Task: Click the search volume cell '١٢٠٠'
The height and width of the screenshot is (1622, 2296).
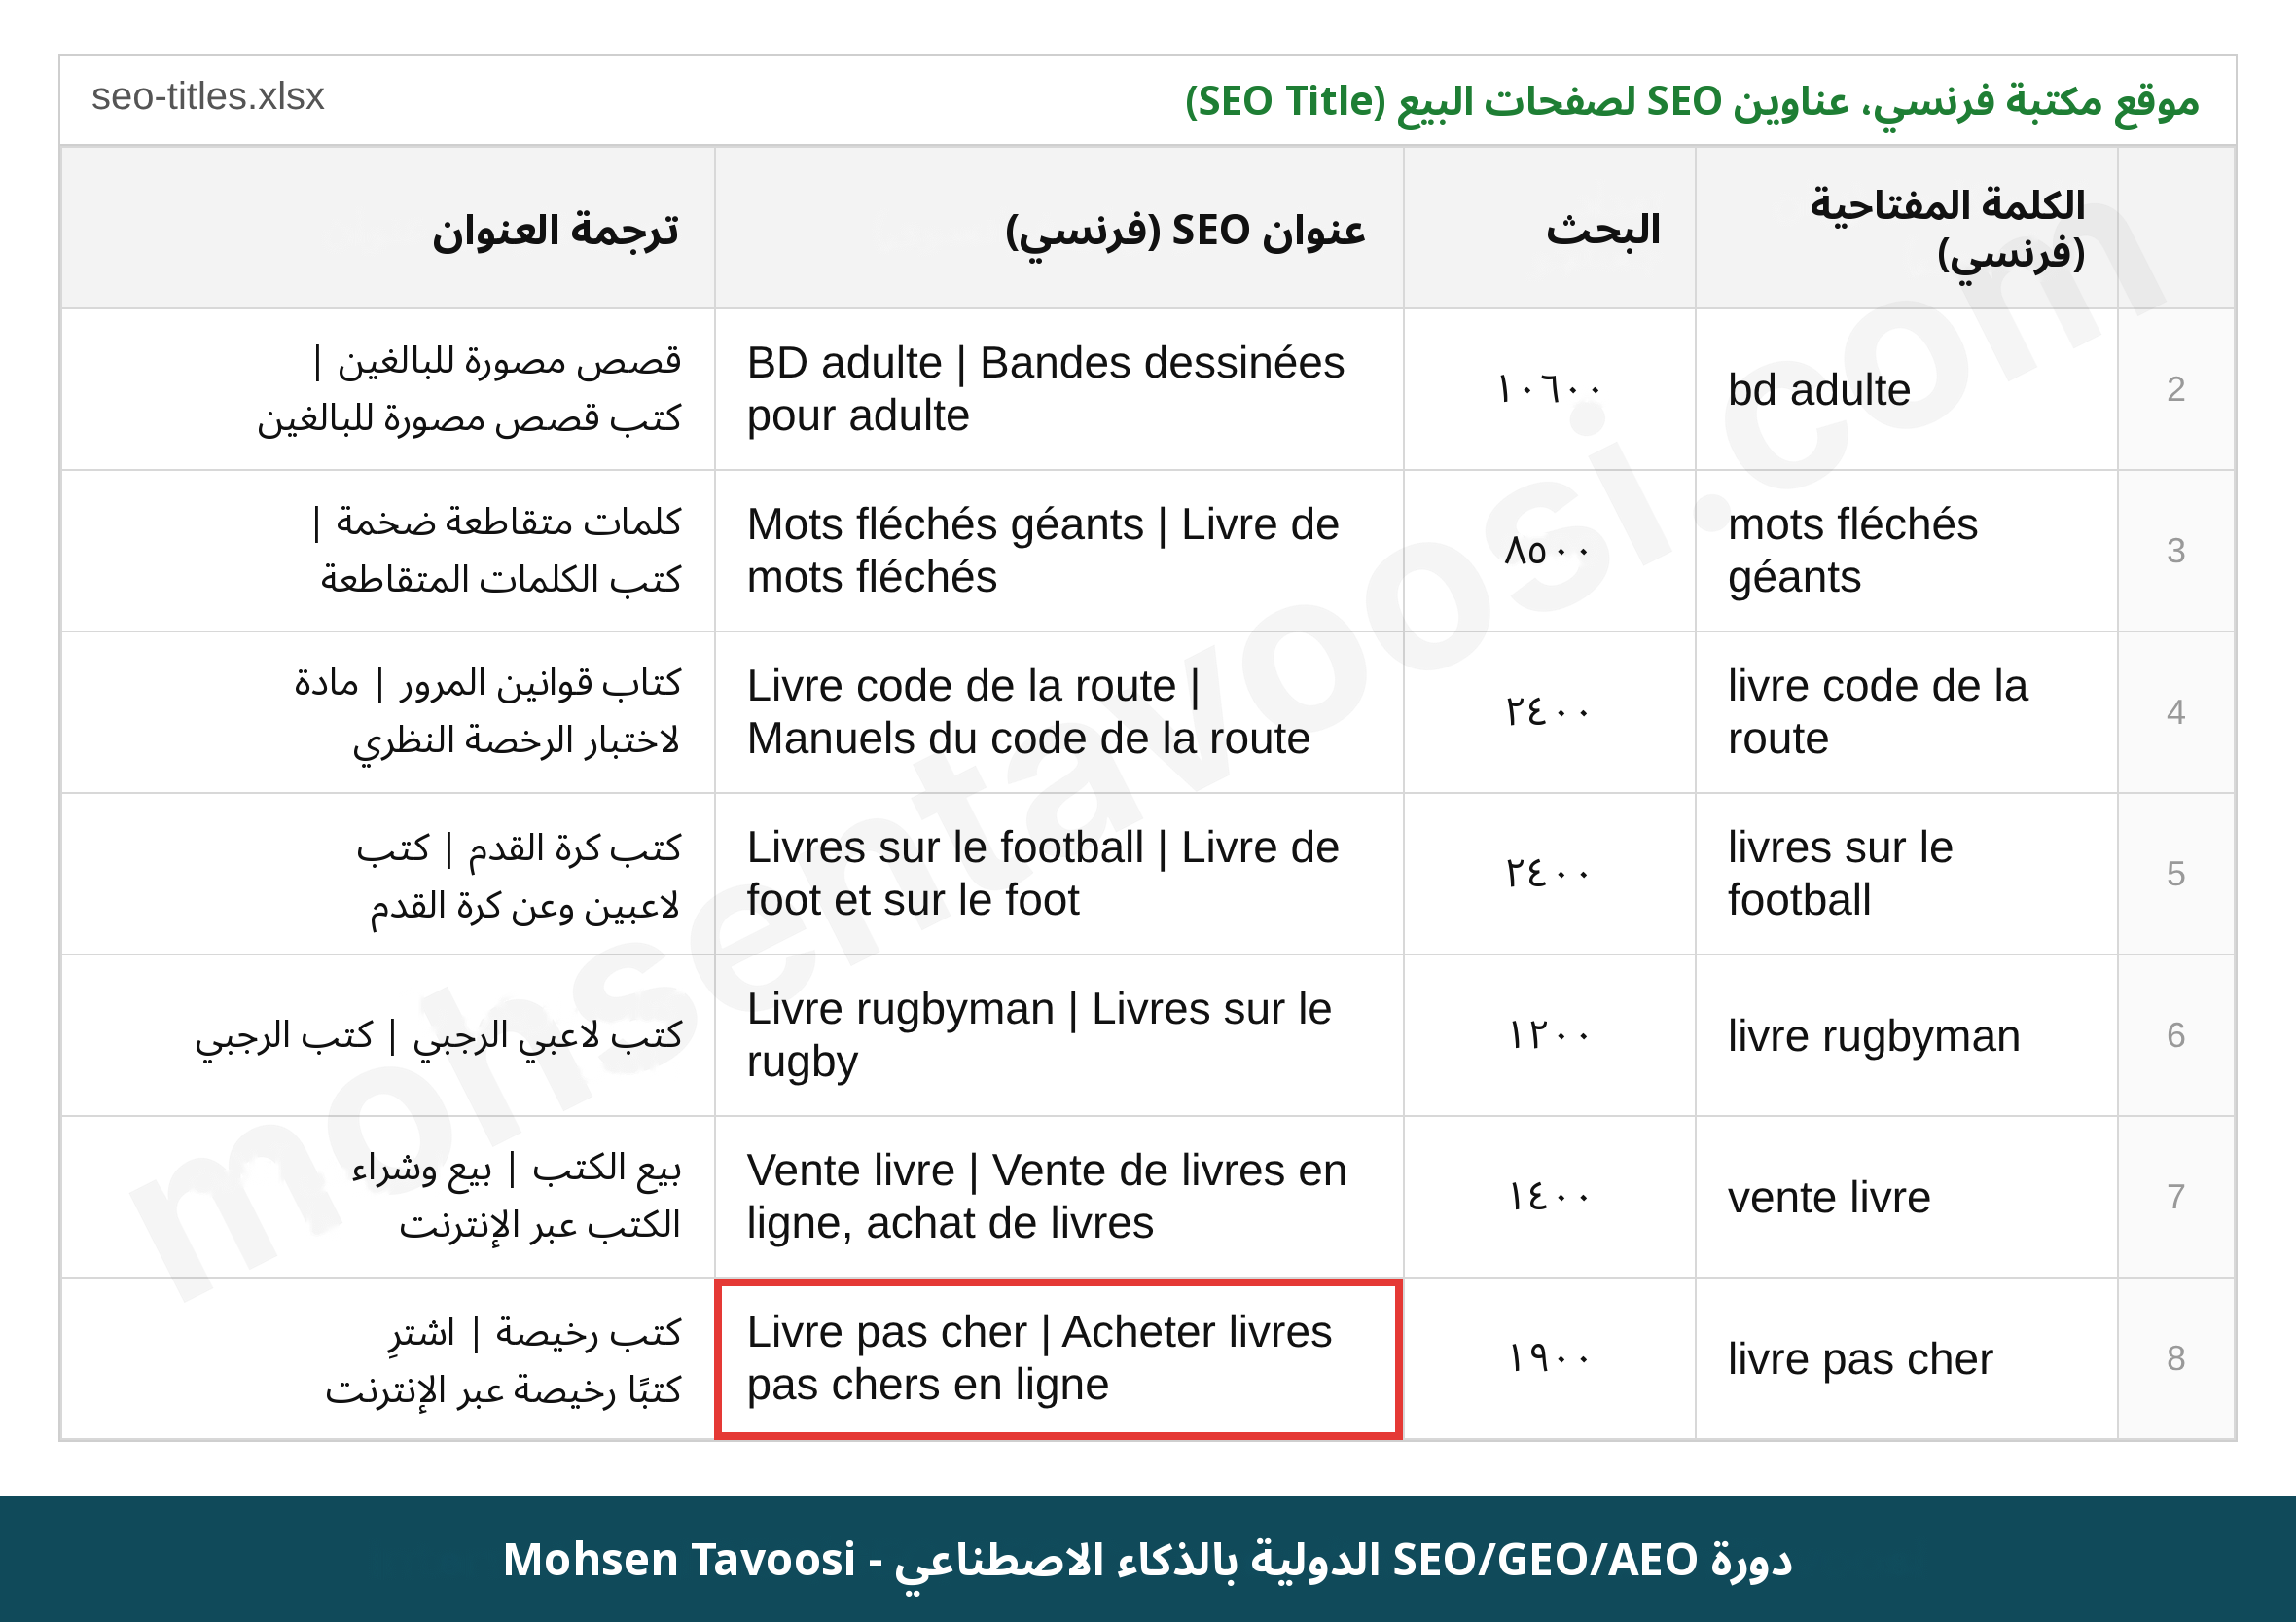Action: [1549, 1035]
